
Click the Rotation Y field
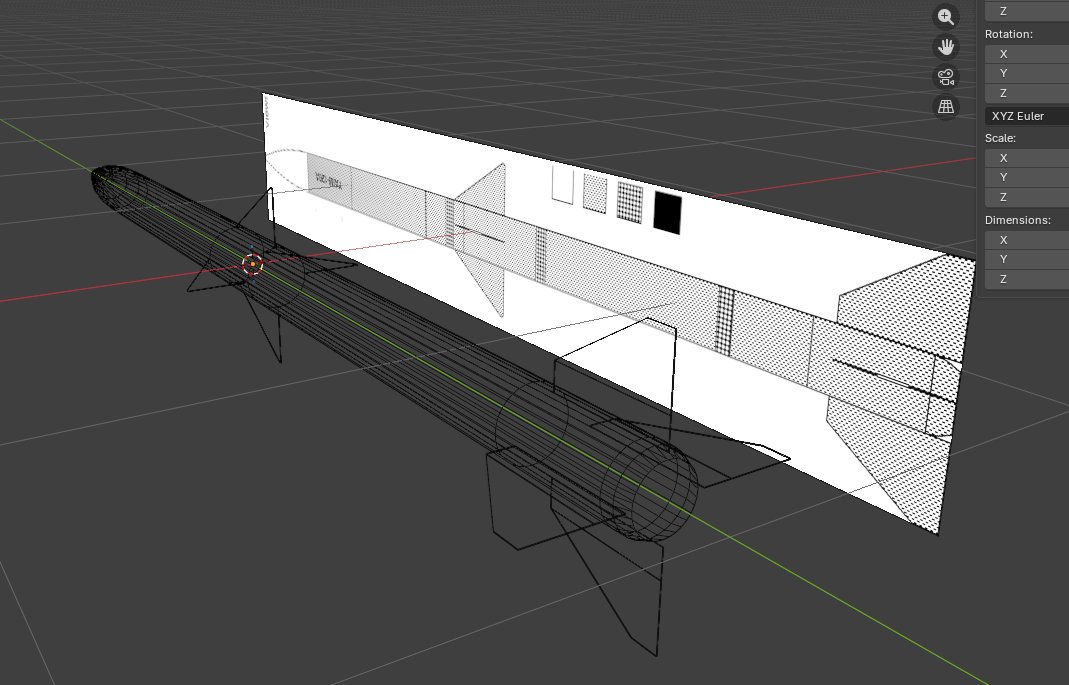(x=1027, y=73)
